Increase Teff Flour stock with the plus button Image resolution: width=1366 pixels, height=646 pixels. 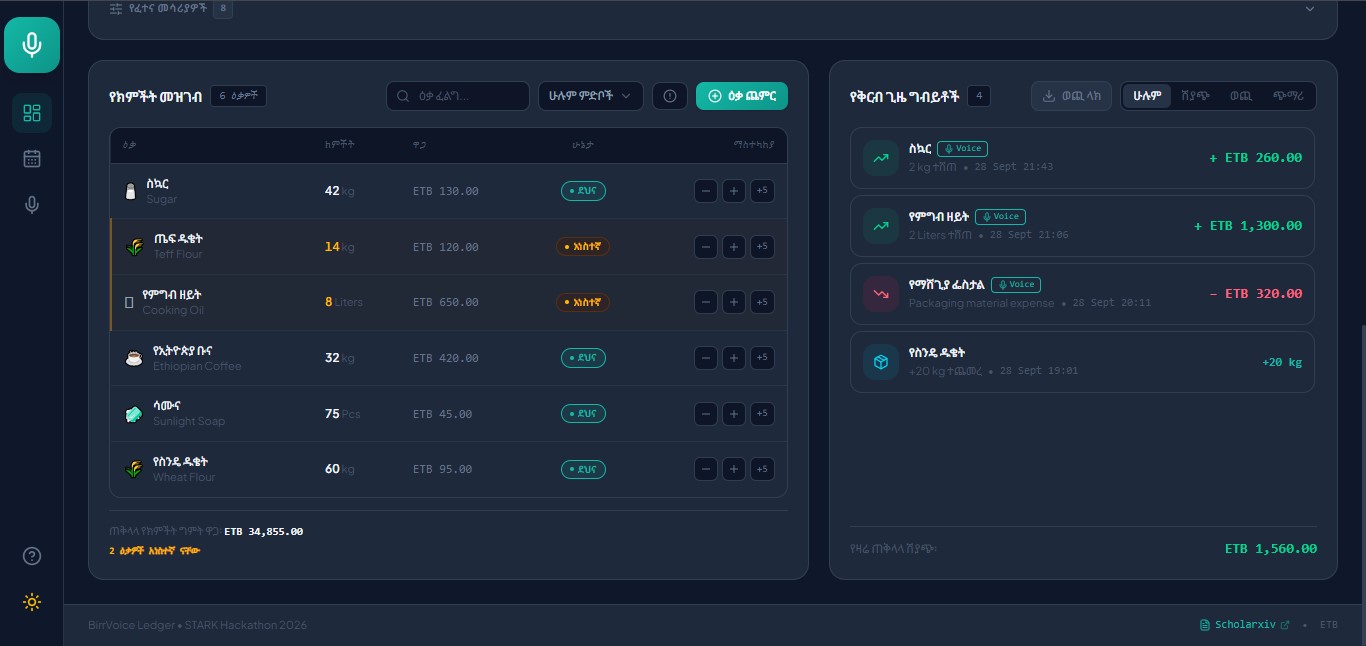click(x=733, y=247)
